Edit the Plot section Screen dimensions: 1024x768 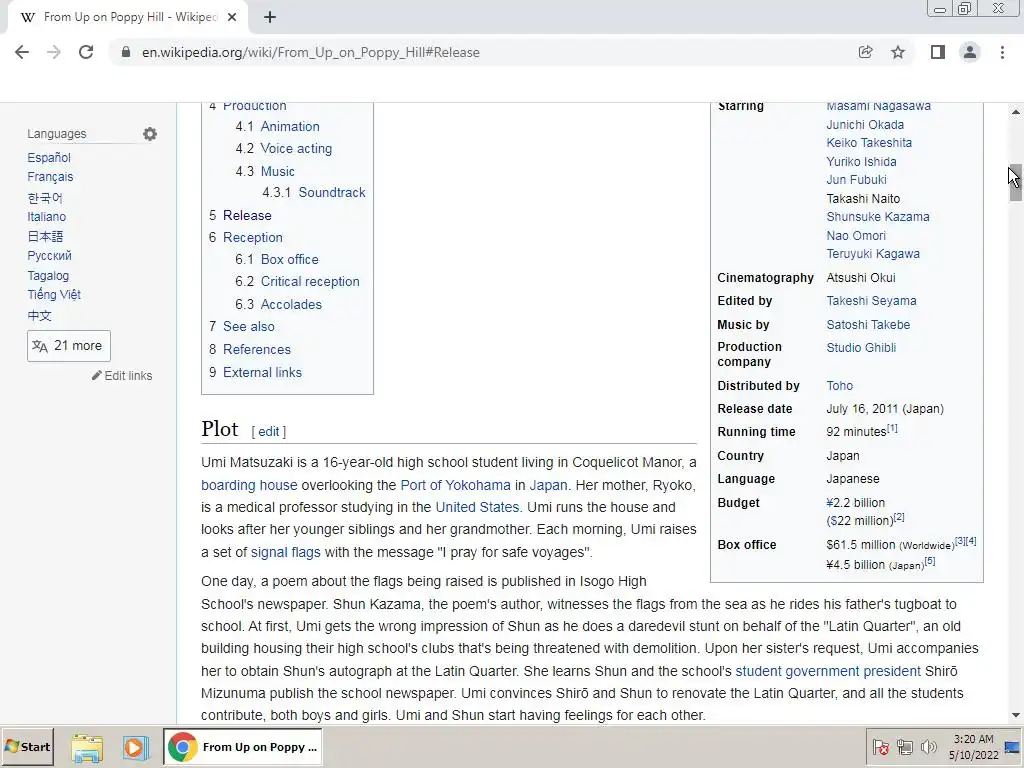[268, 432]
